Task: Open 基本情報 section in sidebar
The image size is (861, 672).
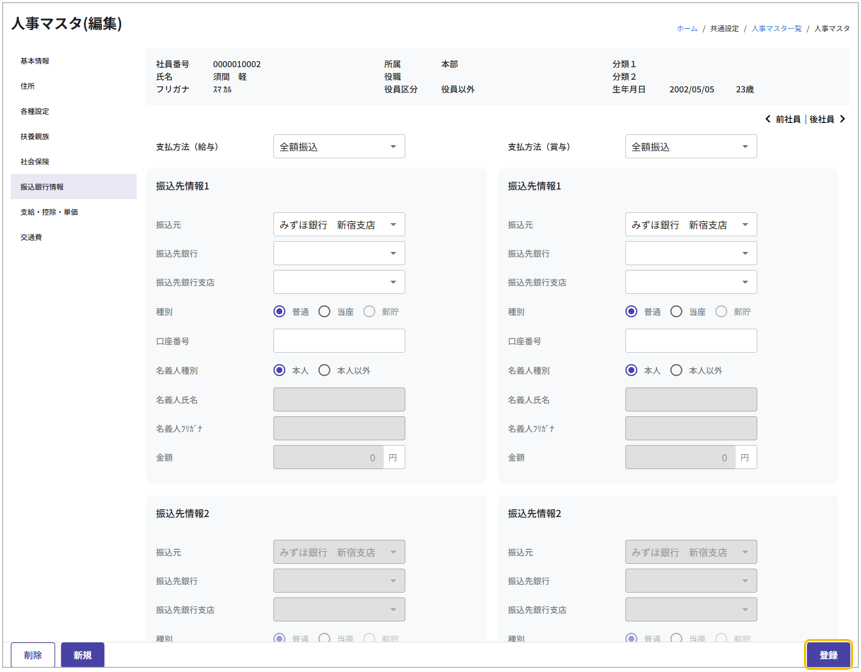Action: (35, 61)
